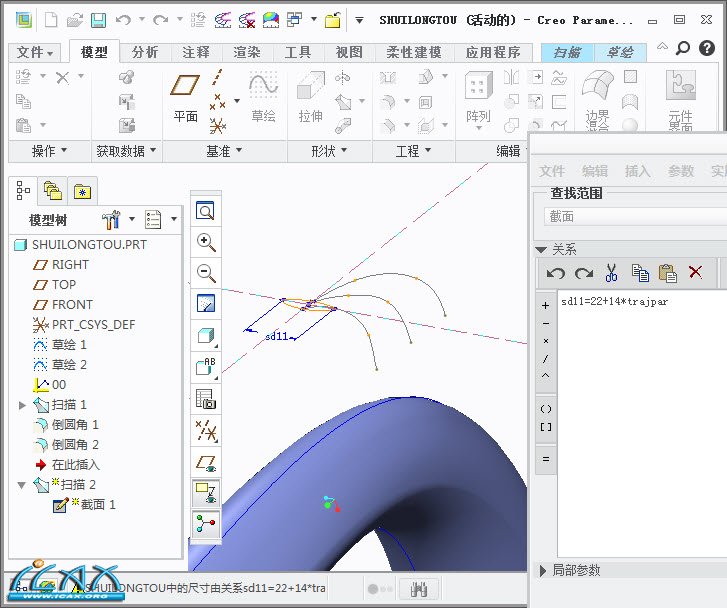727x608 pixels.
Task: Click the zoom in magnifier icon
Action: 206,242
